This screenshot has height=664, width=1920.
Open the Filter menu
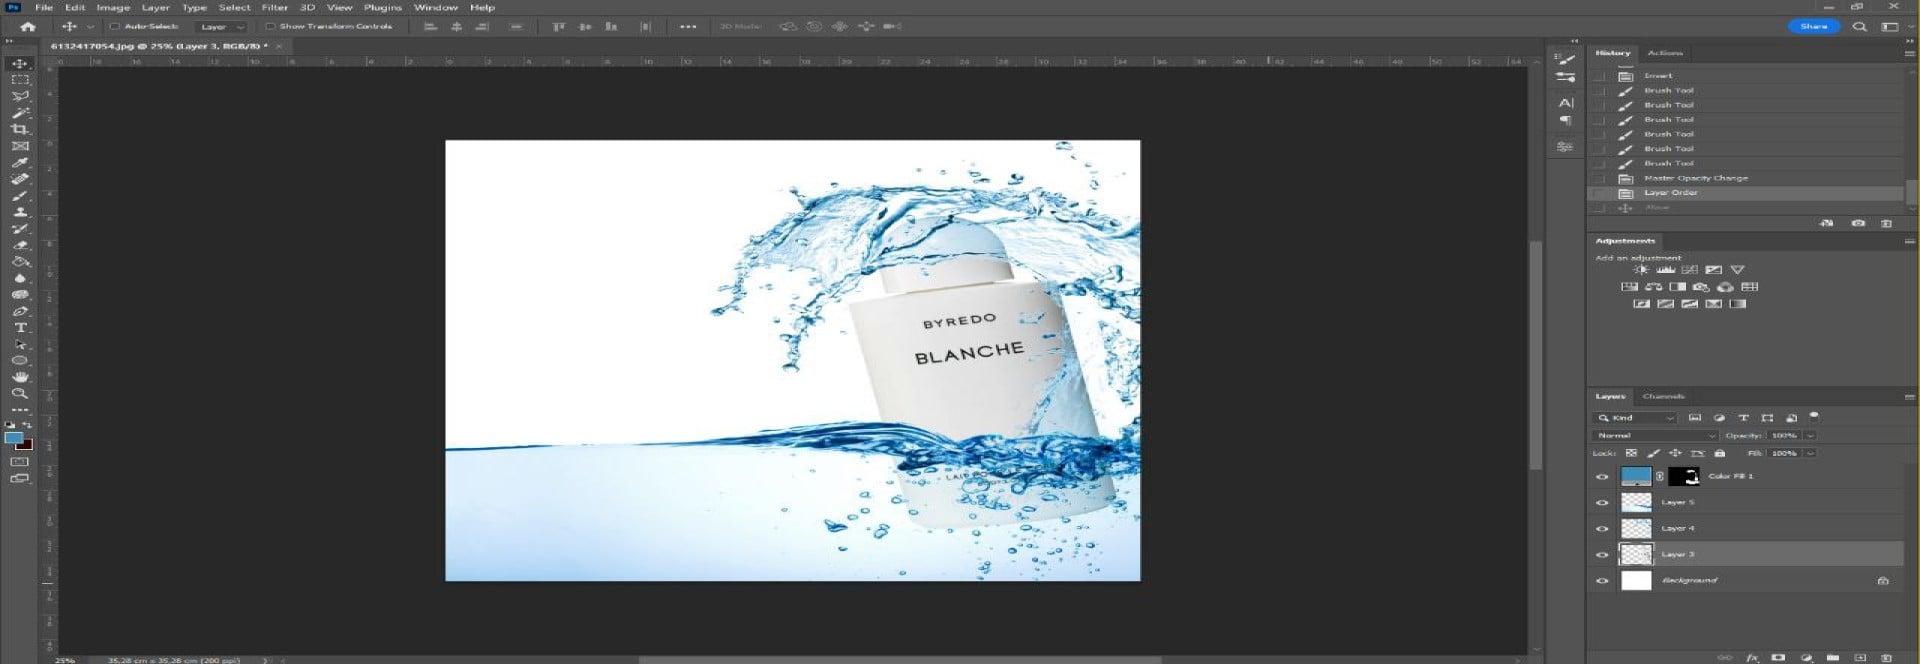275,7
